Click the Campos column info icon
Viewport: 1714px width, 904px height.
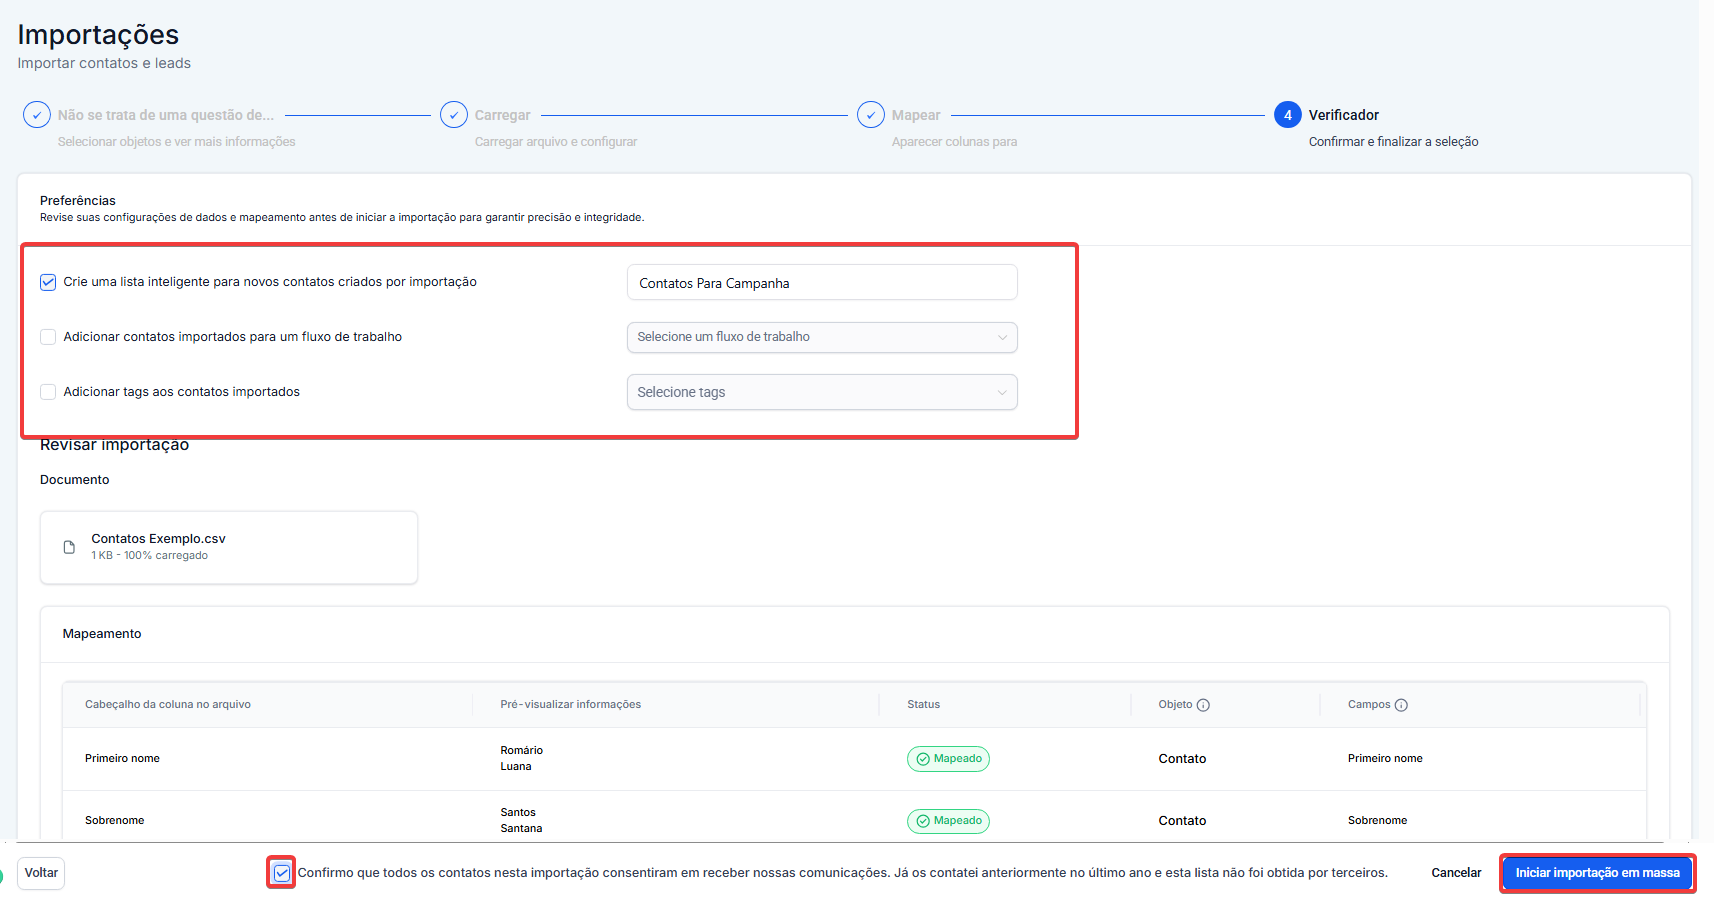pyautogui.click(x=1401, y=705)
